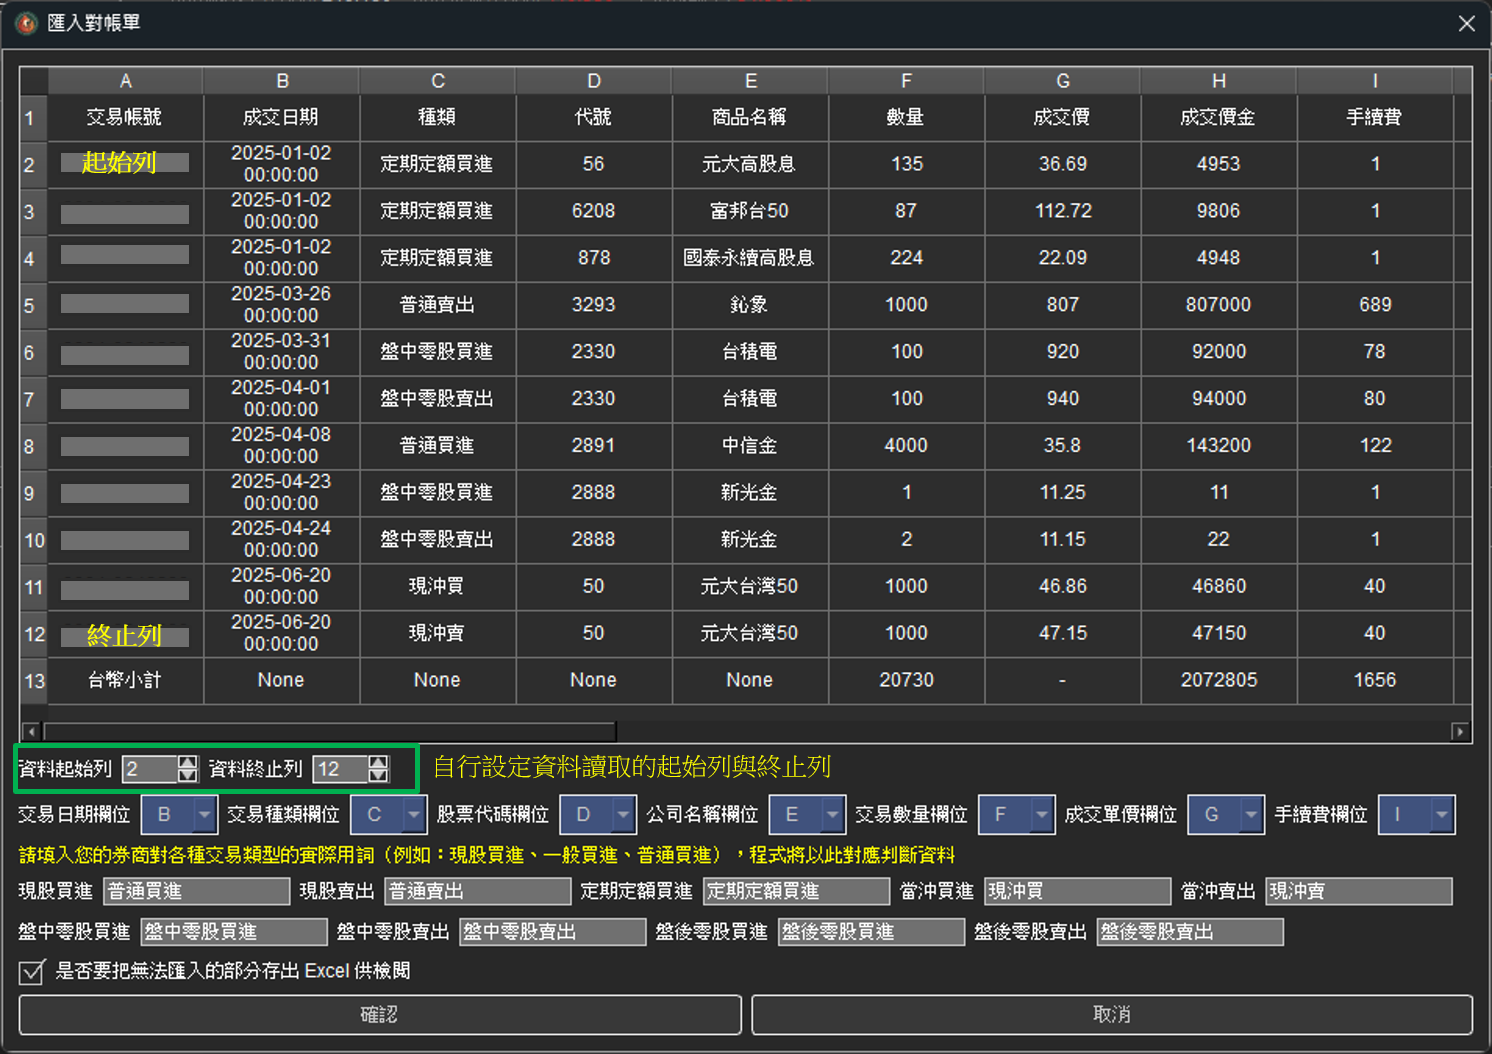Click cell 現沖買 in row 11
1492x1054 pixels.
[x=438, y=587]
